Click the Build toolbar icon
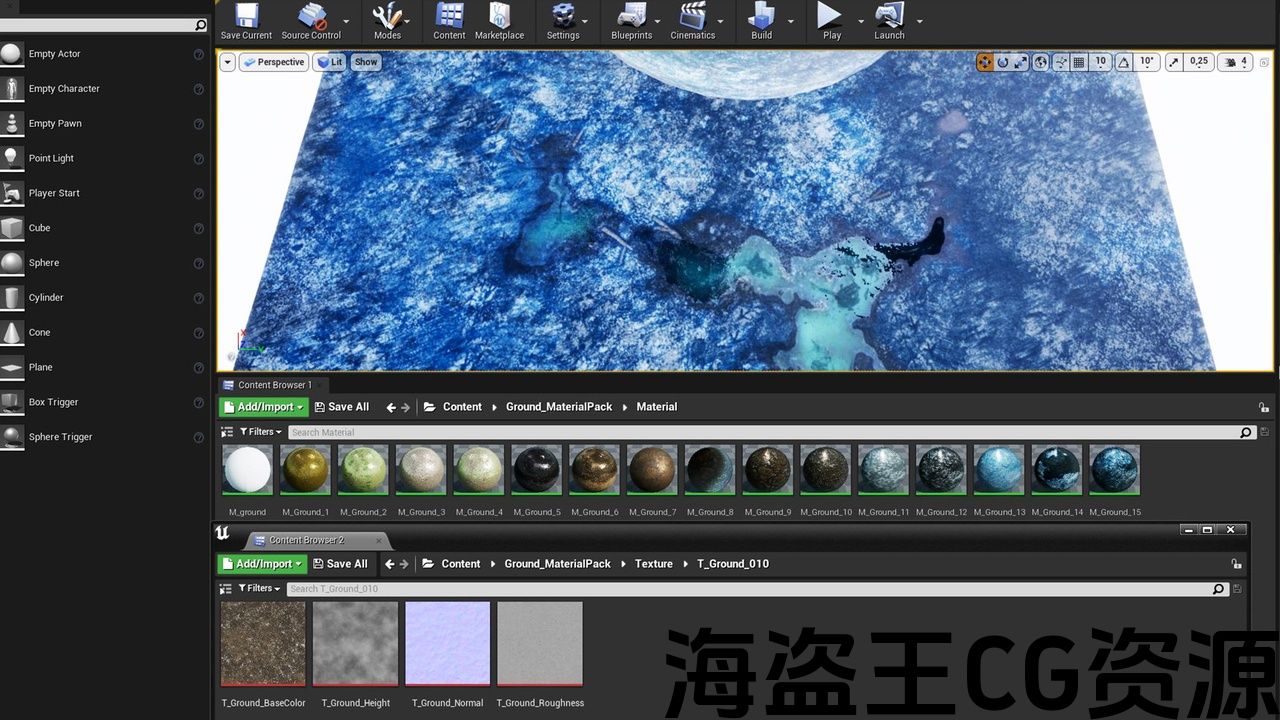 pyautogui.click(x=761, y=17)
